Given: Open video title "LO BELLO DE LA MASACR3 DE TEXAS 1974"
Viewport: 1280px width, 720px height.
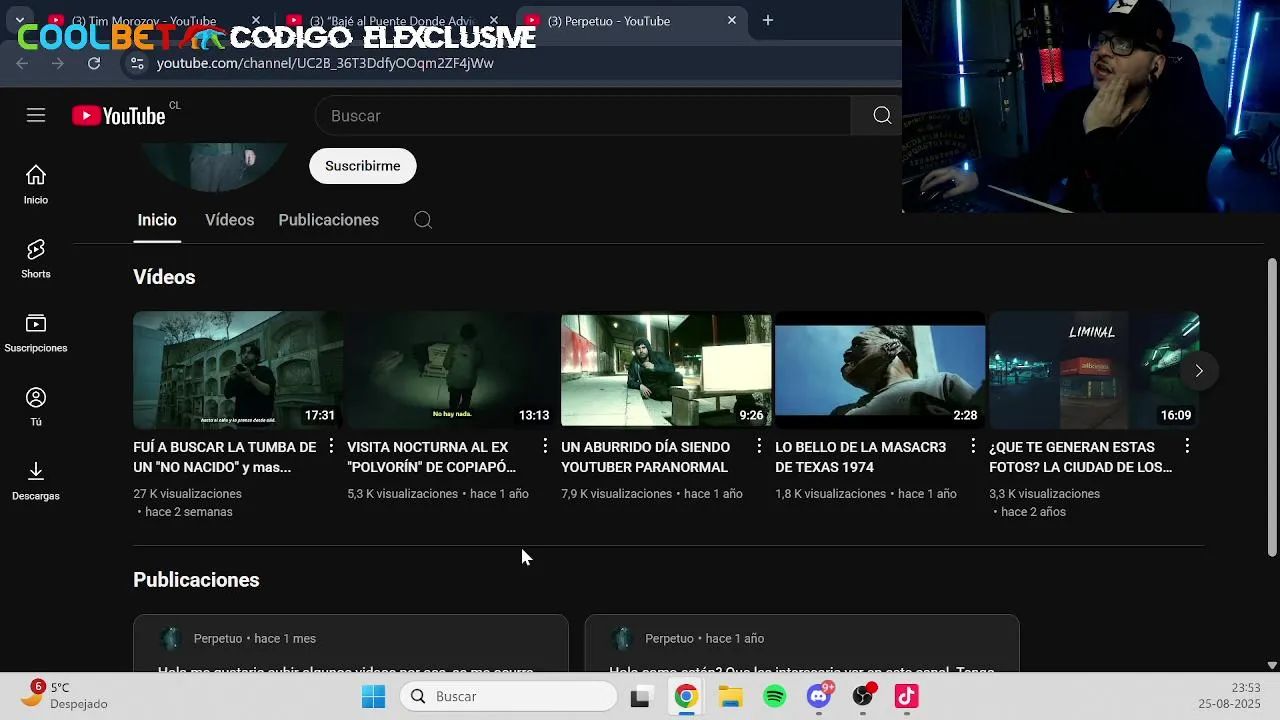Looking at the screenshot, I should [860, 457].
